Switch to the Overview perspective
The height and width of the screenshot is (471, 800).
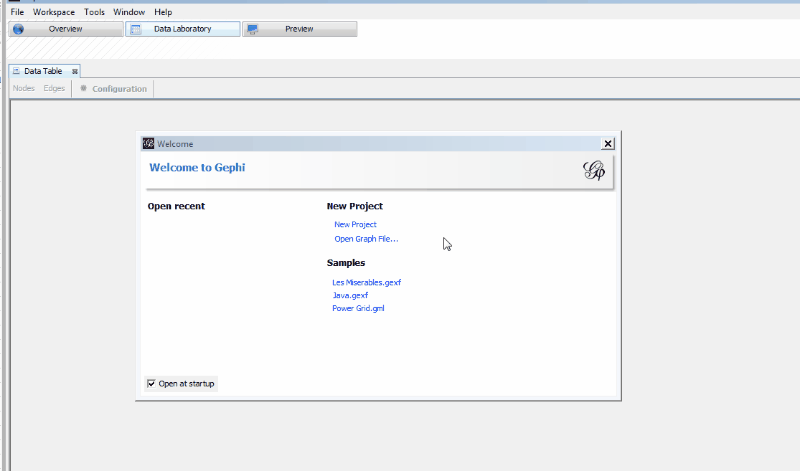point(66,29)
